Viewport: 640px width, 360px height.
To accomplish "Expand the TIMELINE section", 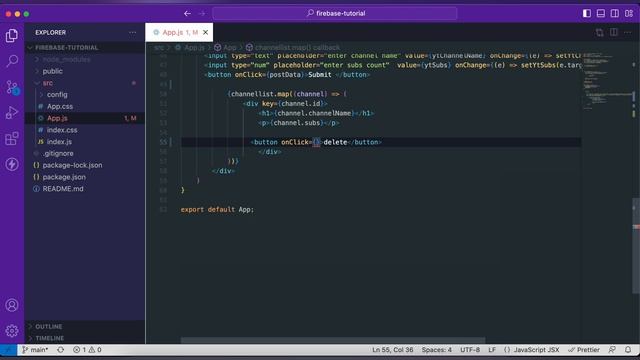I will pos(85,338).
